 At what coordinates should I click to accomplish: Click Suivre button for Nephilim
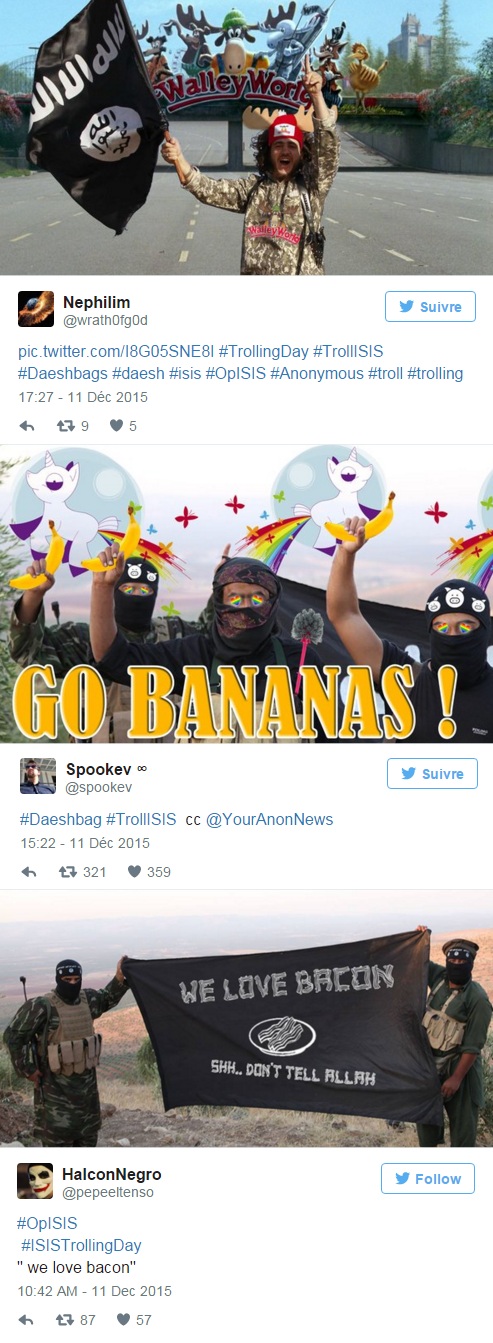pyautogui.click(x=430, y=307)
